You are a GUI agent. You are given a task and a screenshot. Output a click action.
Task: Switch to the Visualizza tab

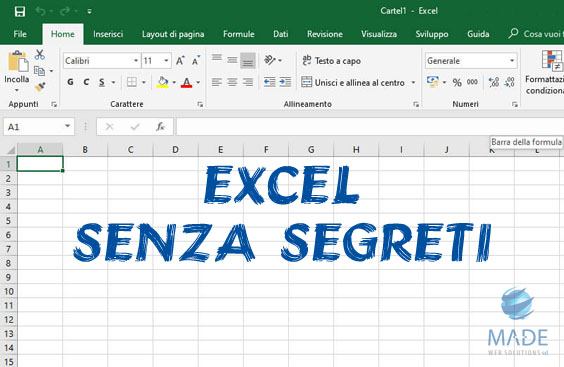coord(379,34)
